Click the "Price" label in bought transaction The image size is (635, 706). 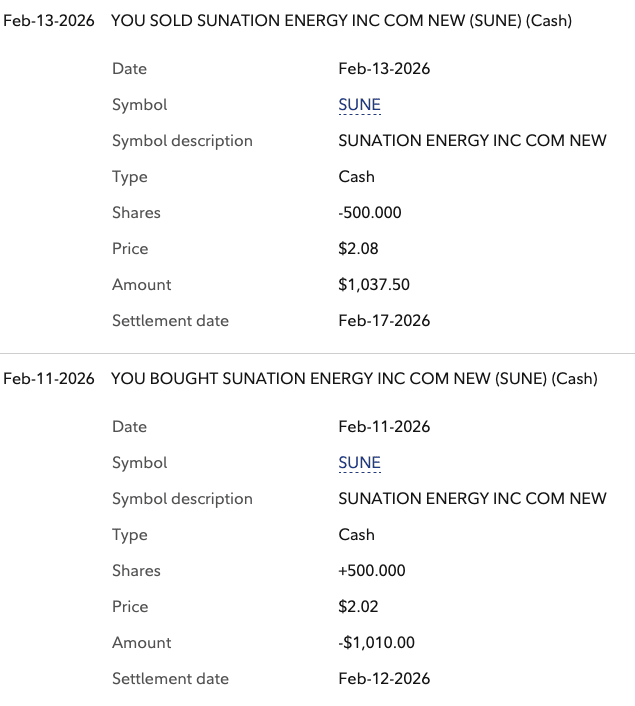[130, 607]
